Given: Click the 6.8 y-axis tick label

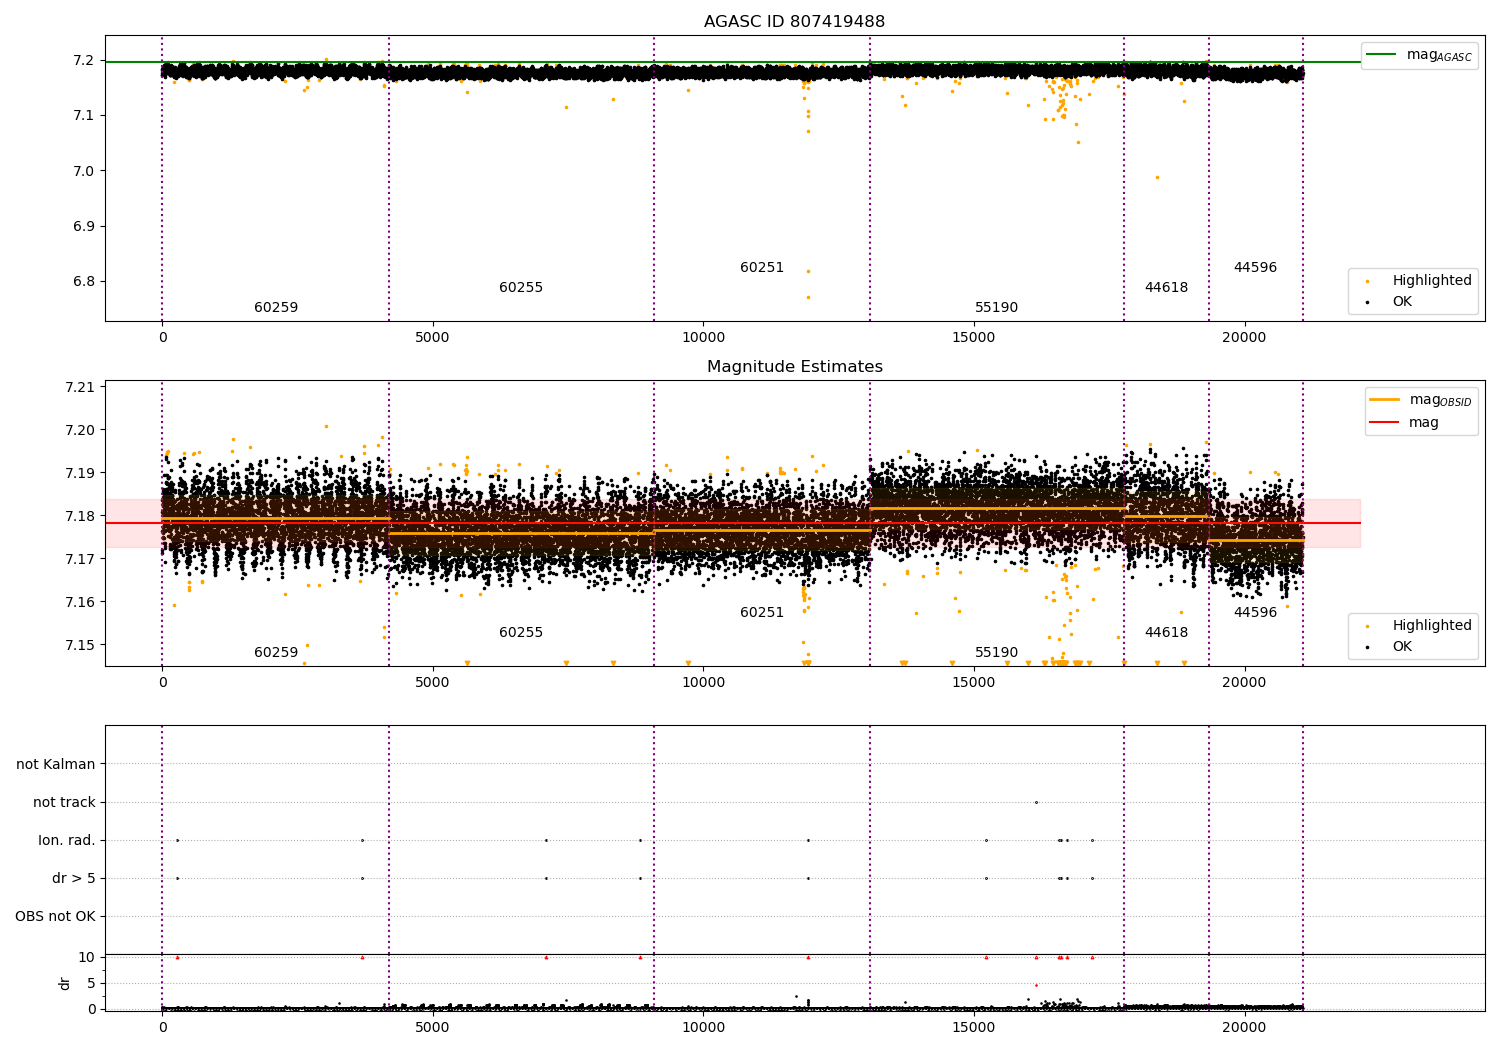Looking at the screenshot, I should [x=83, y=281].
